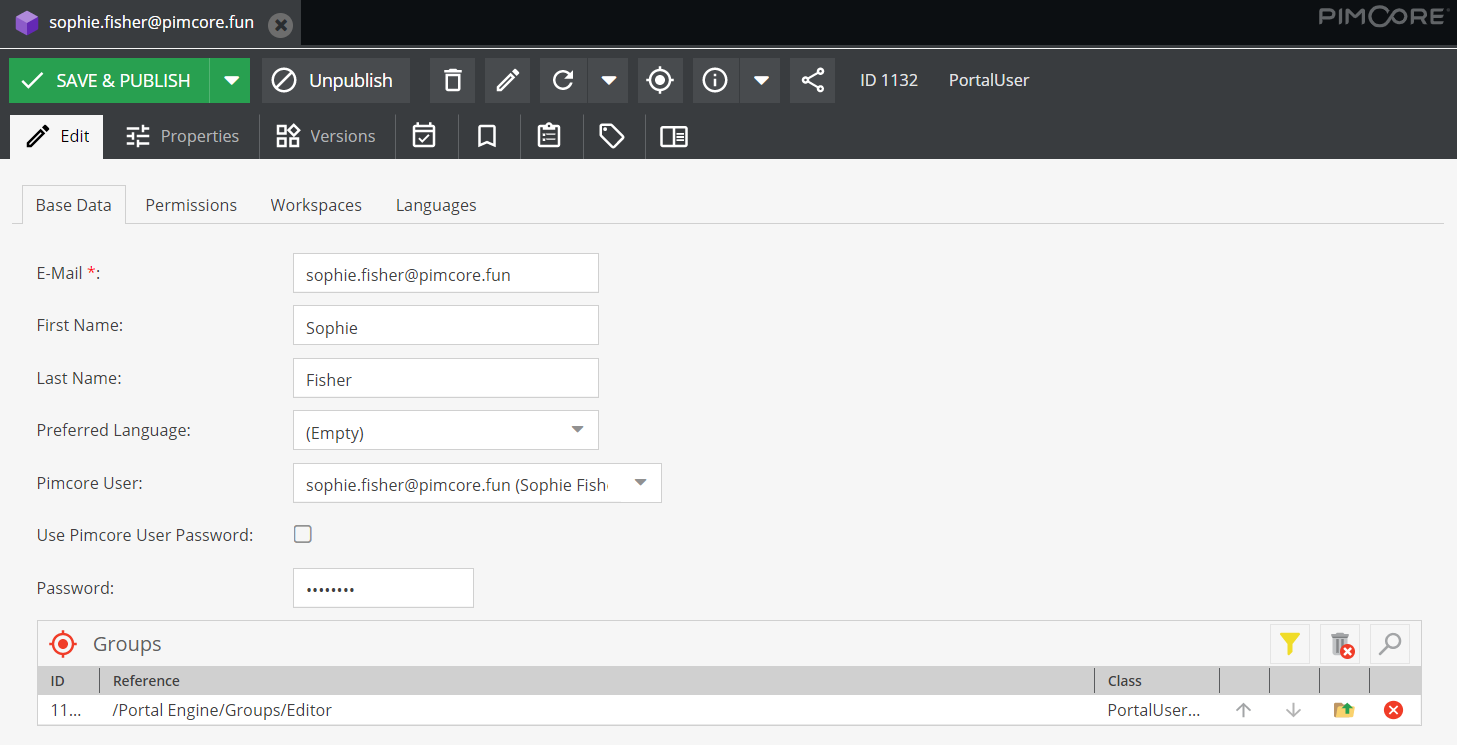The height and width of the screenshot is (745, 1457).
Task: Open the notes clipboard tab icon
Action: pyautogui.click(x=549, y=136)
